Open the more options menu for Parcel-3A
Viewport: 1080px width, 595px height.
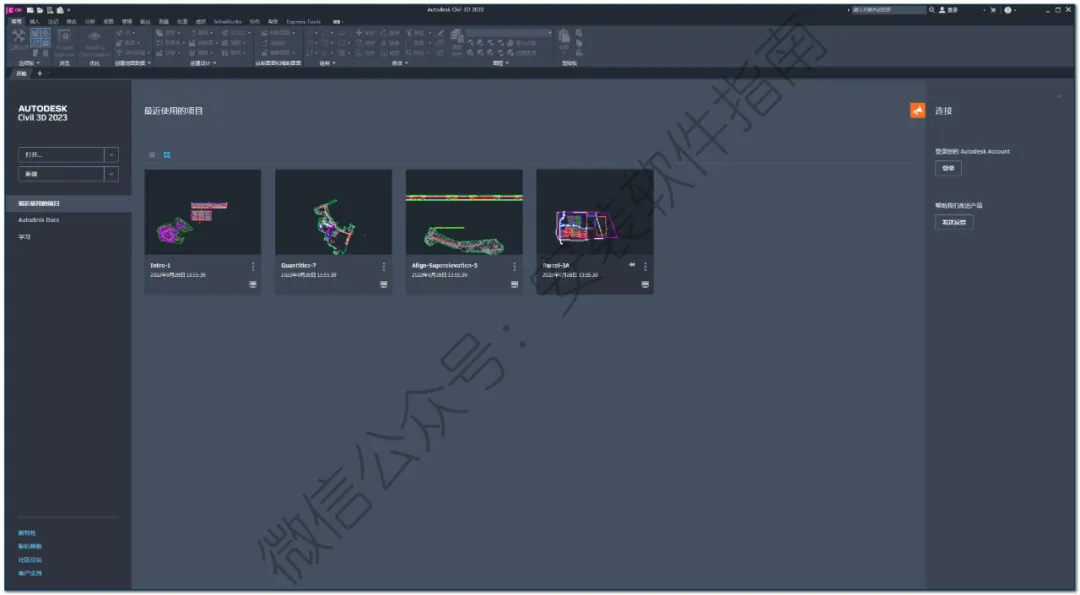645,267
